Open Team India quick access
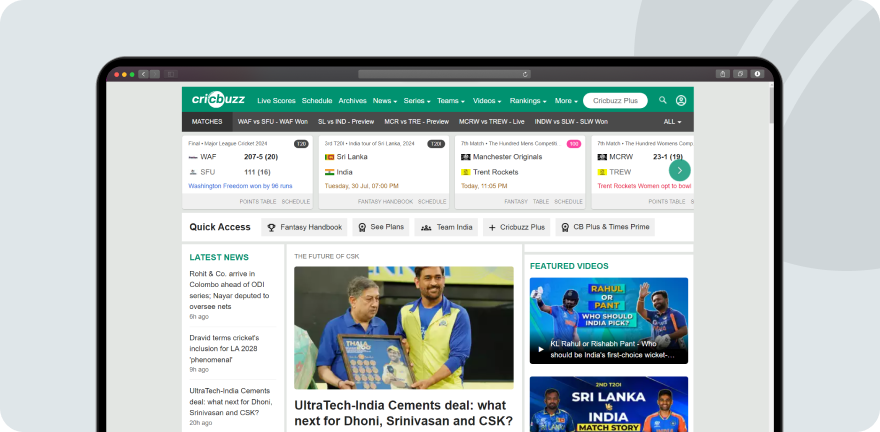The width and height of the screenshot is (880, 432). pyautogui.click(x=446, y=227)
